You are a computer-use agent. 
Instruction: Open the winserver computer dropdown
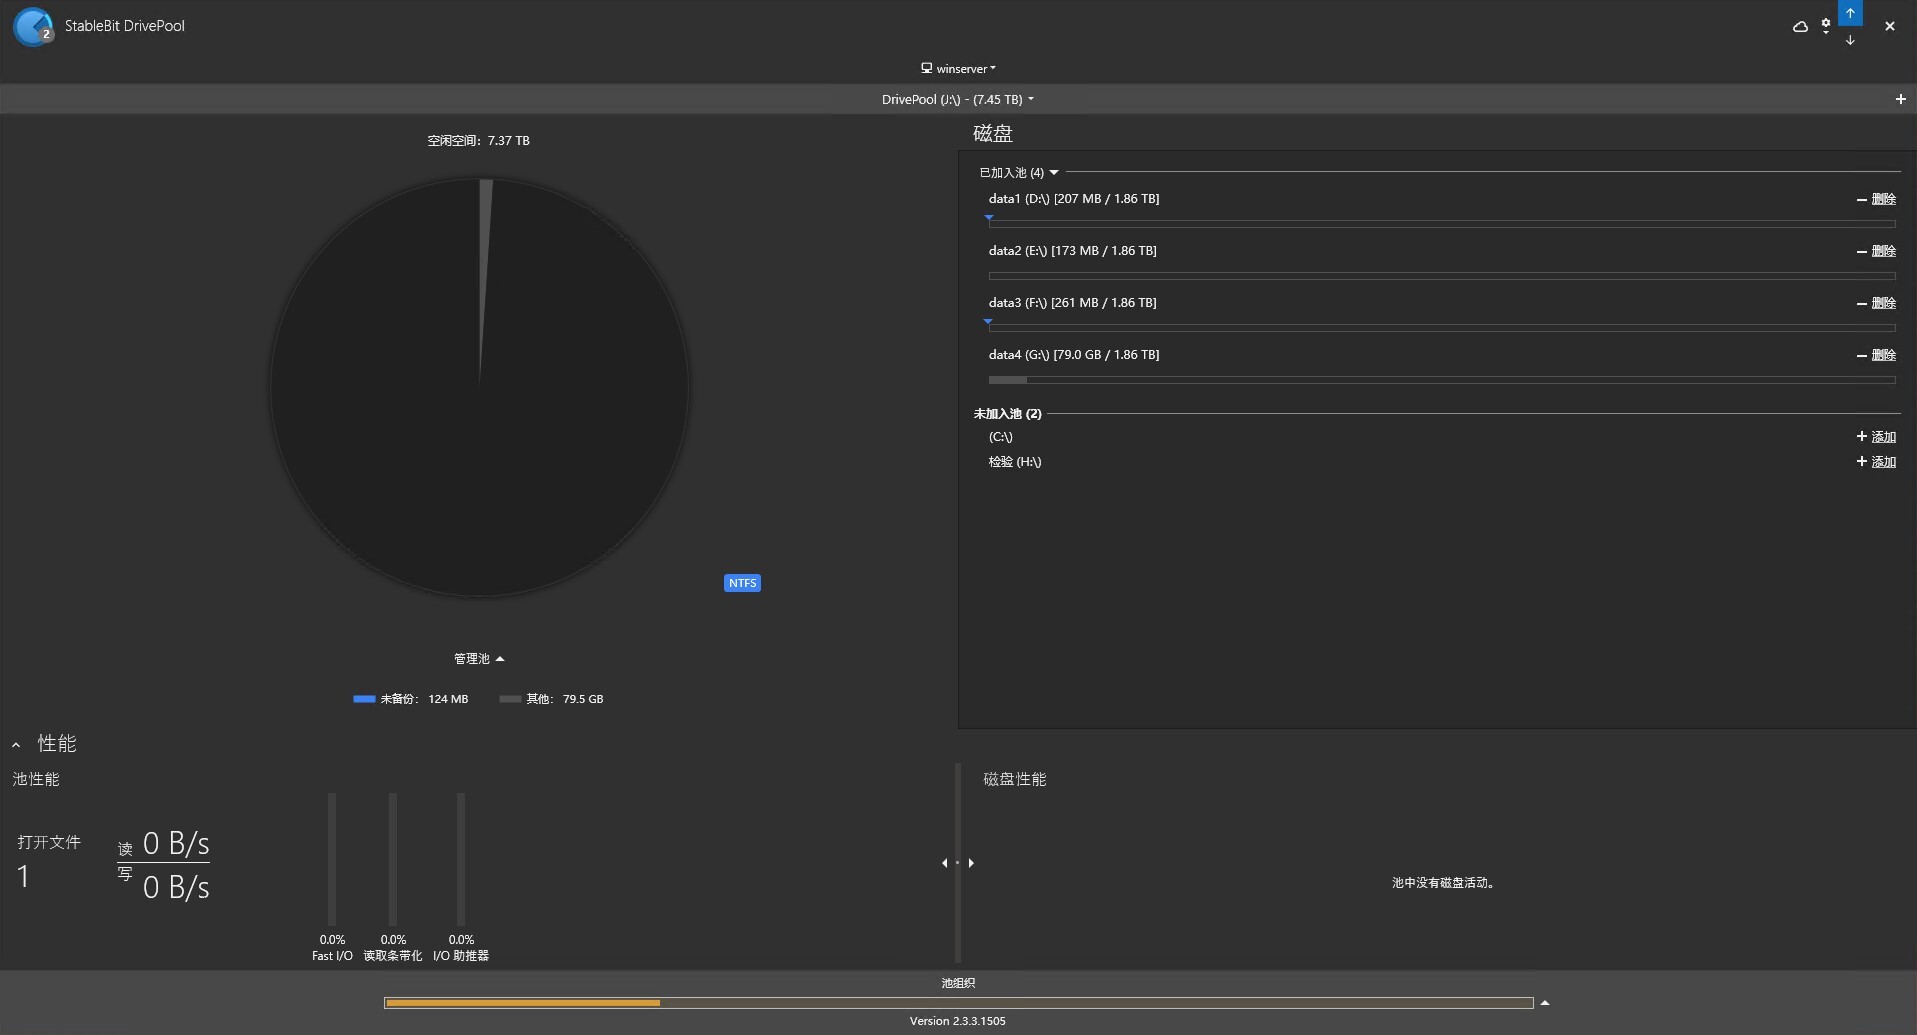958,69
